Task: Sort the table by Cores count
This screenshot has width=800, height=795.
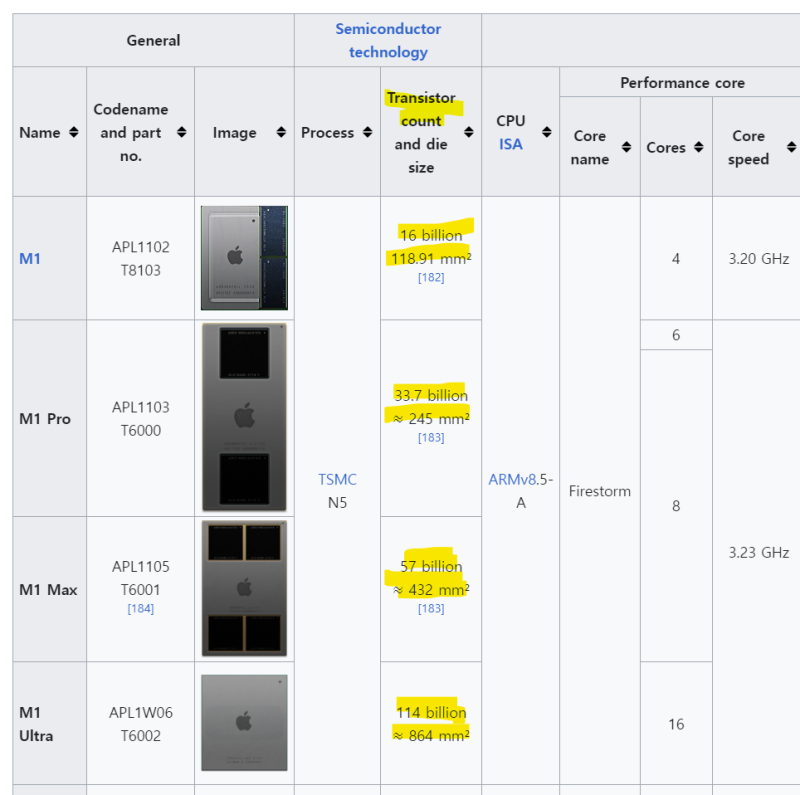Action: [x=700, y=147]
